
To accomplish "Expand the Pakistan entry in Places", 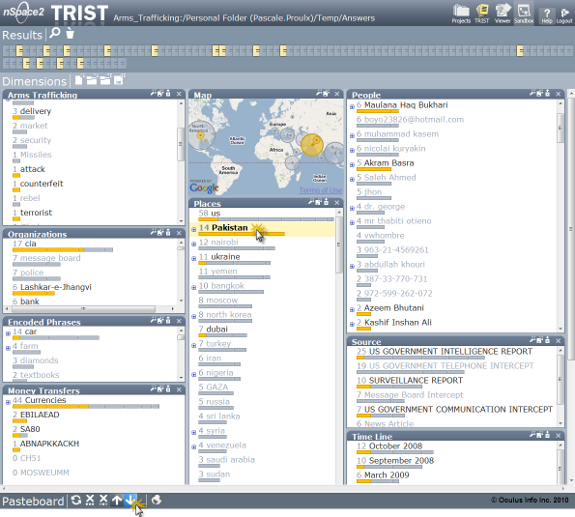I will [194, 230].
